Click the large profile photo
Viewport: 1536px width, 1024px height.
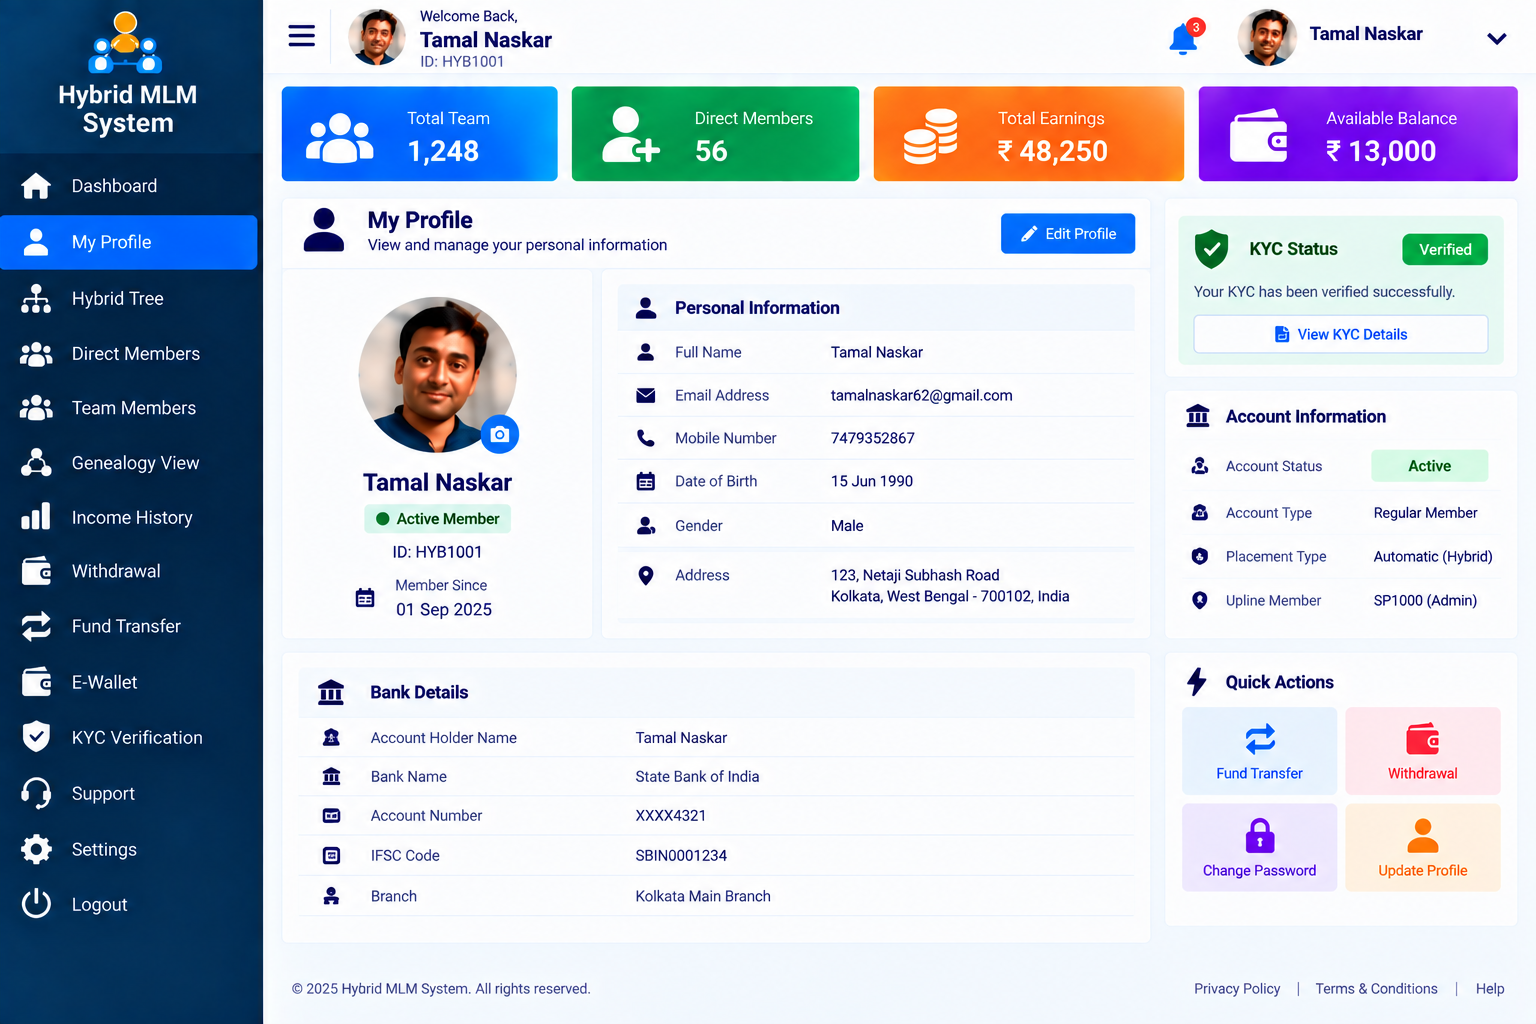(x=437, y=375)
